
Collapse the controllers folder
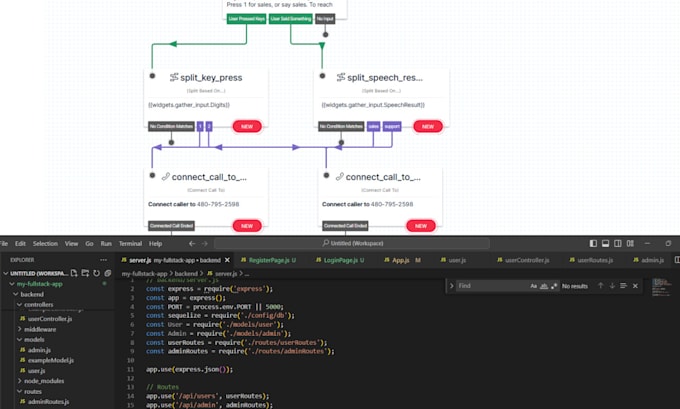pos(19,304)
